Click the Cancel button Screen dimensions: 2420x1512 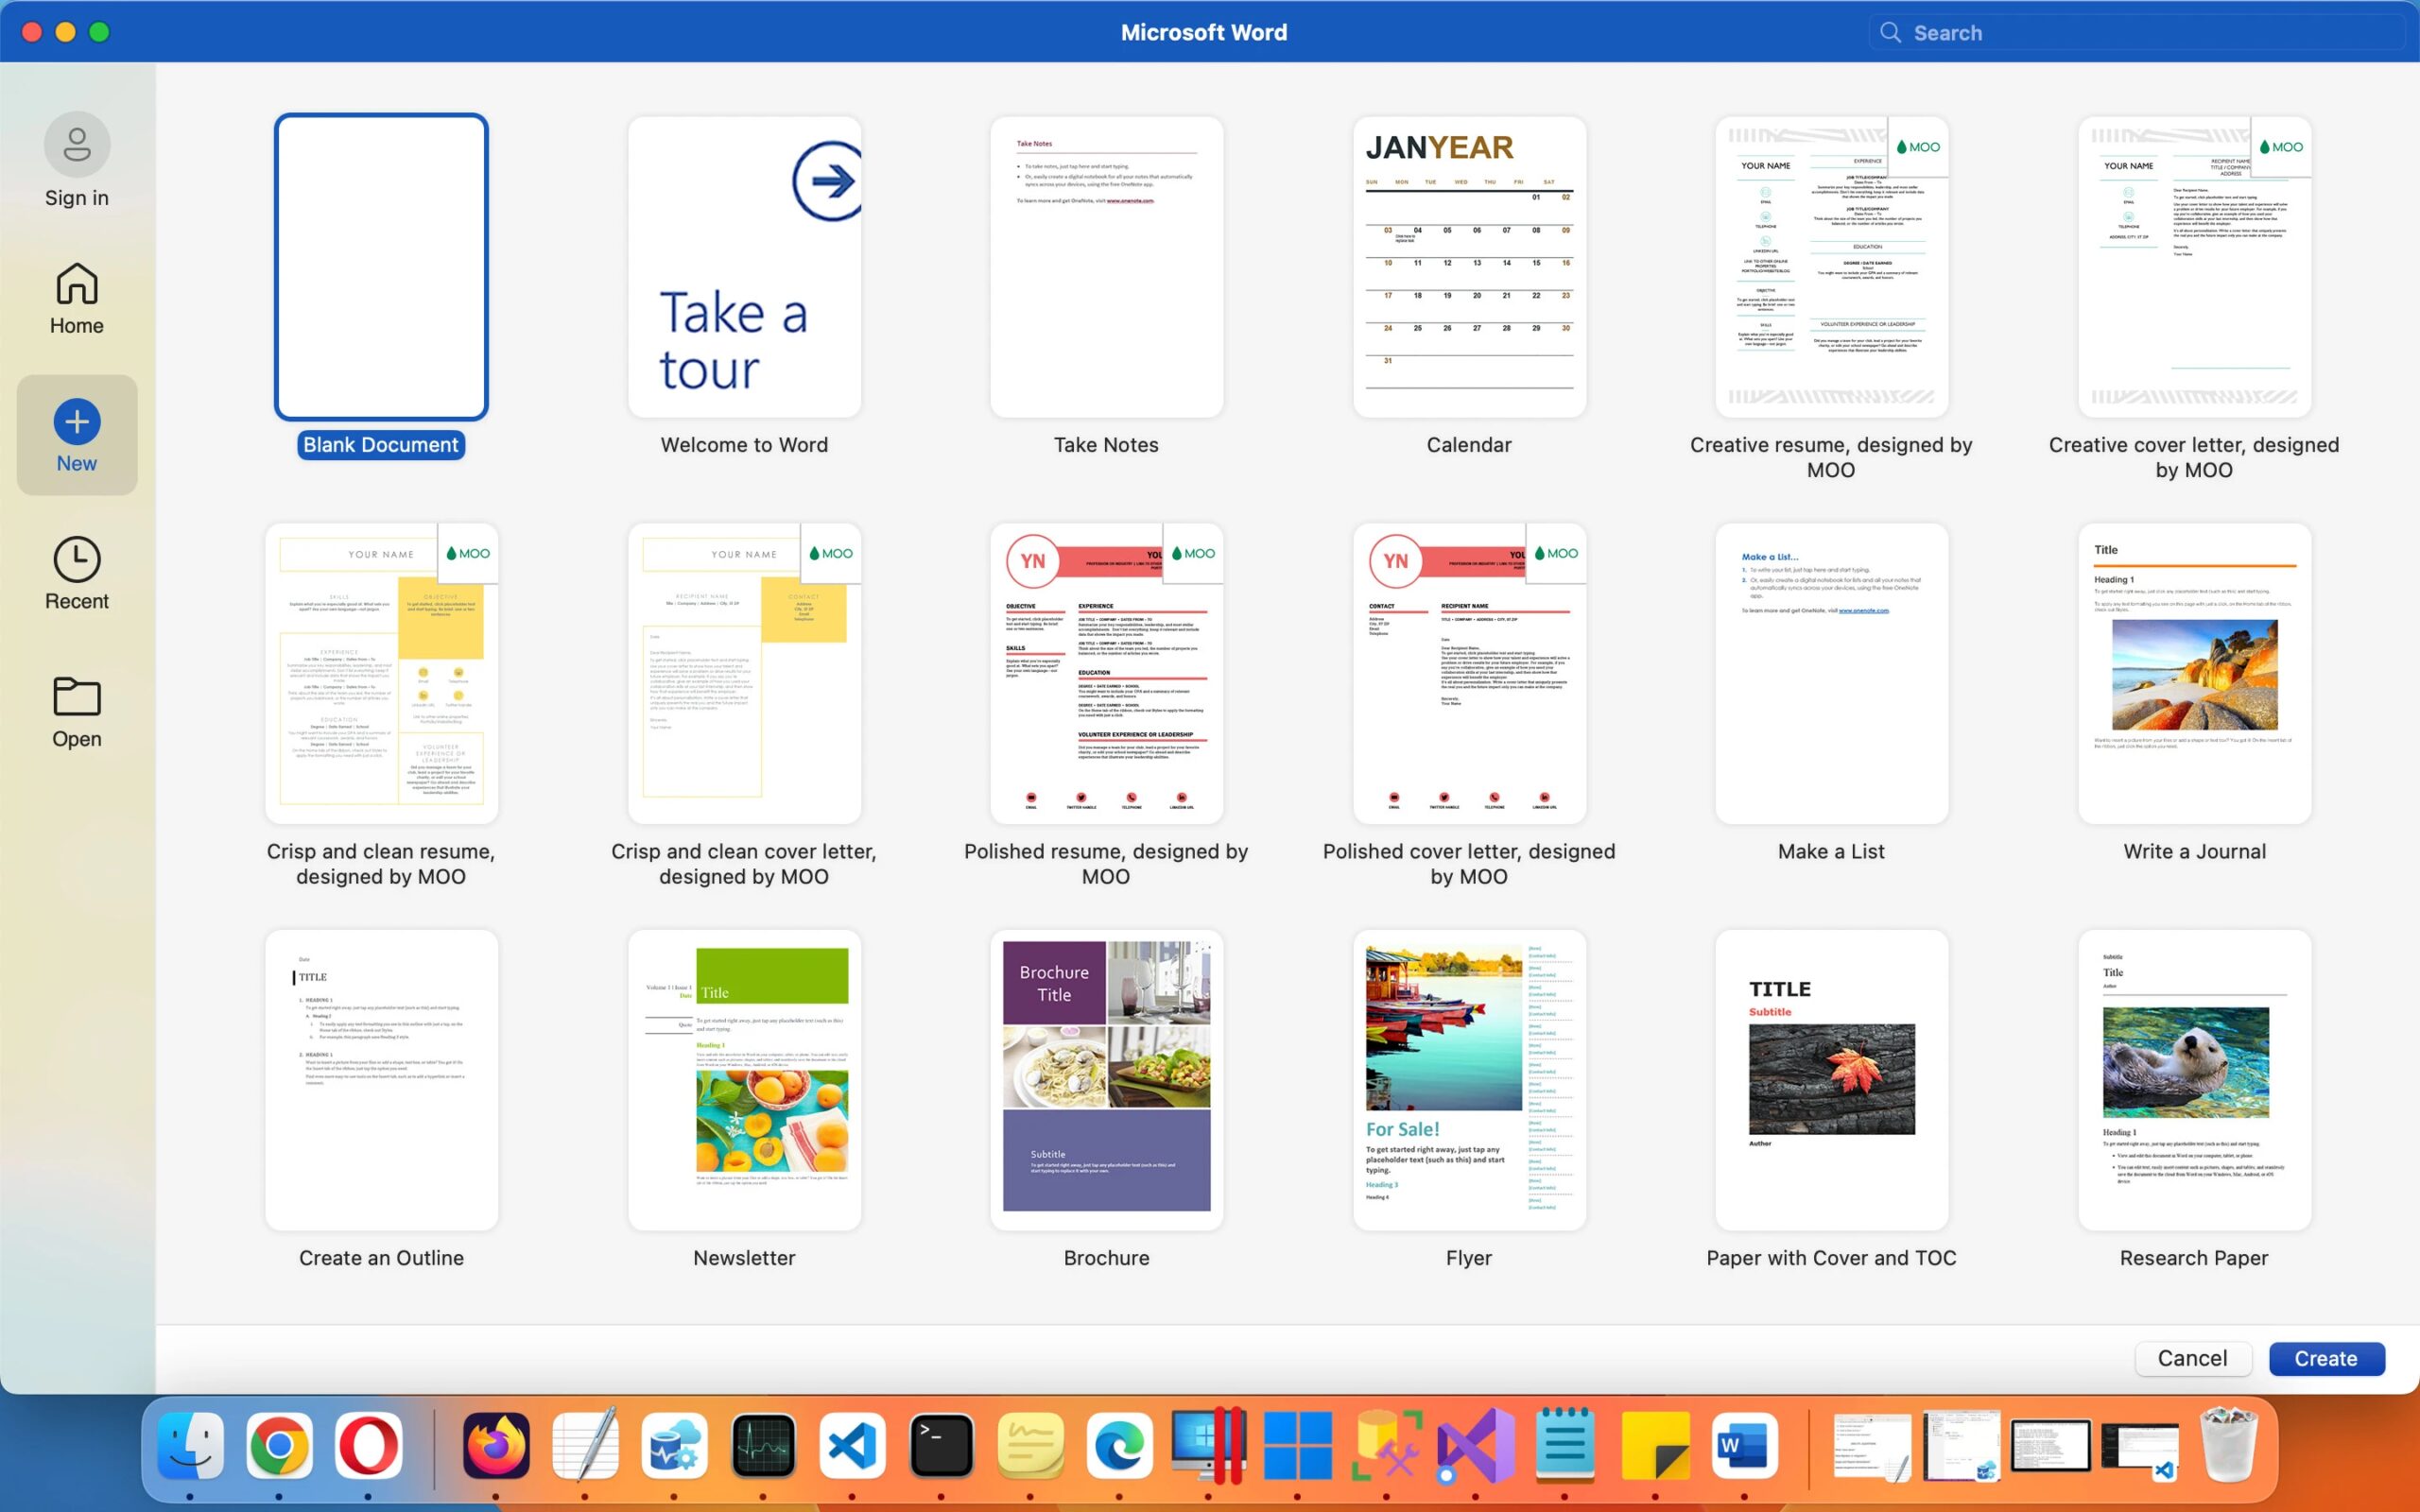[2192, 1358]
